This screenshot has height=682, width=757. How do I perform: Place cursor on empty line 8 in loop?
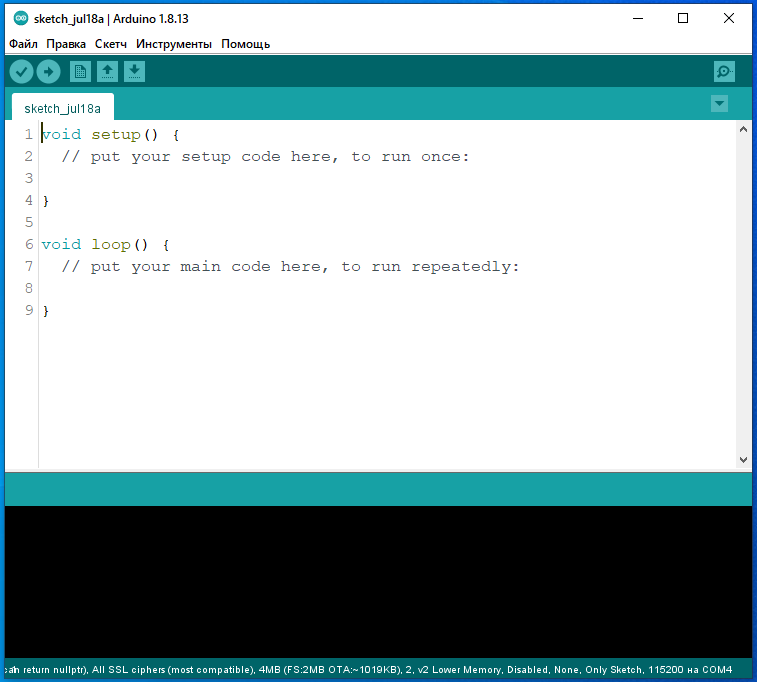click(200, 288)
